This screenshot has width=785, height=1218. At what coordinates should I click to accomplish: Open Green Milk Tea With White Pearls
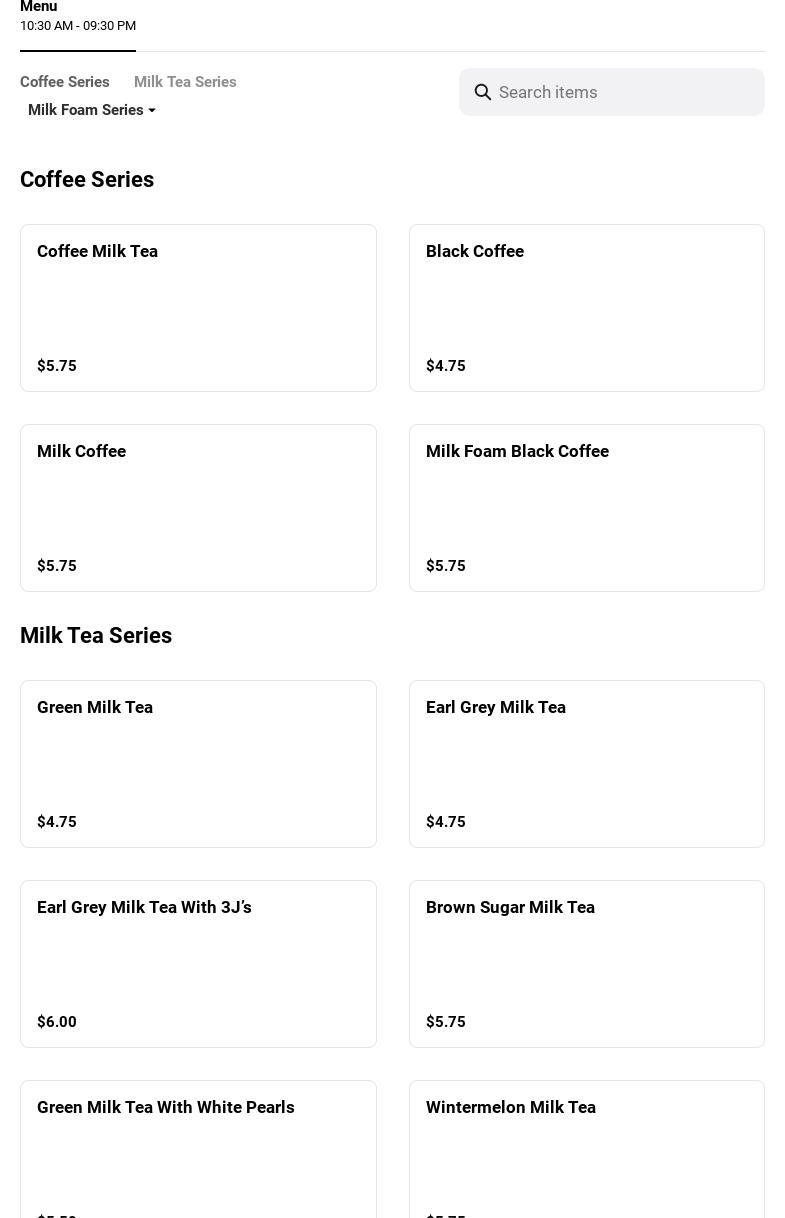coord(198,1150)
